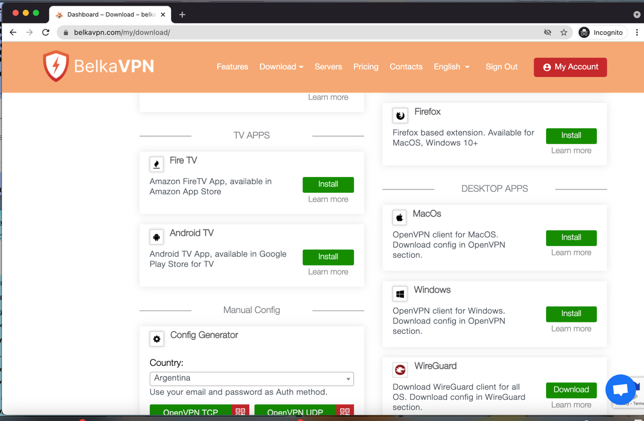Open the Contacts page

pos(406,67)
